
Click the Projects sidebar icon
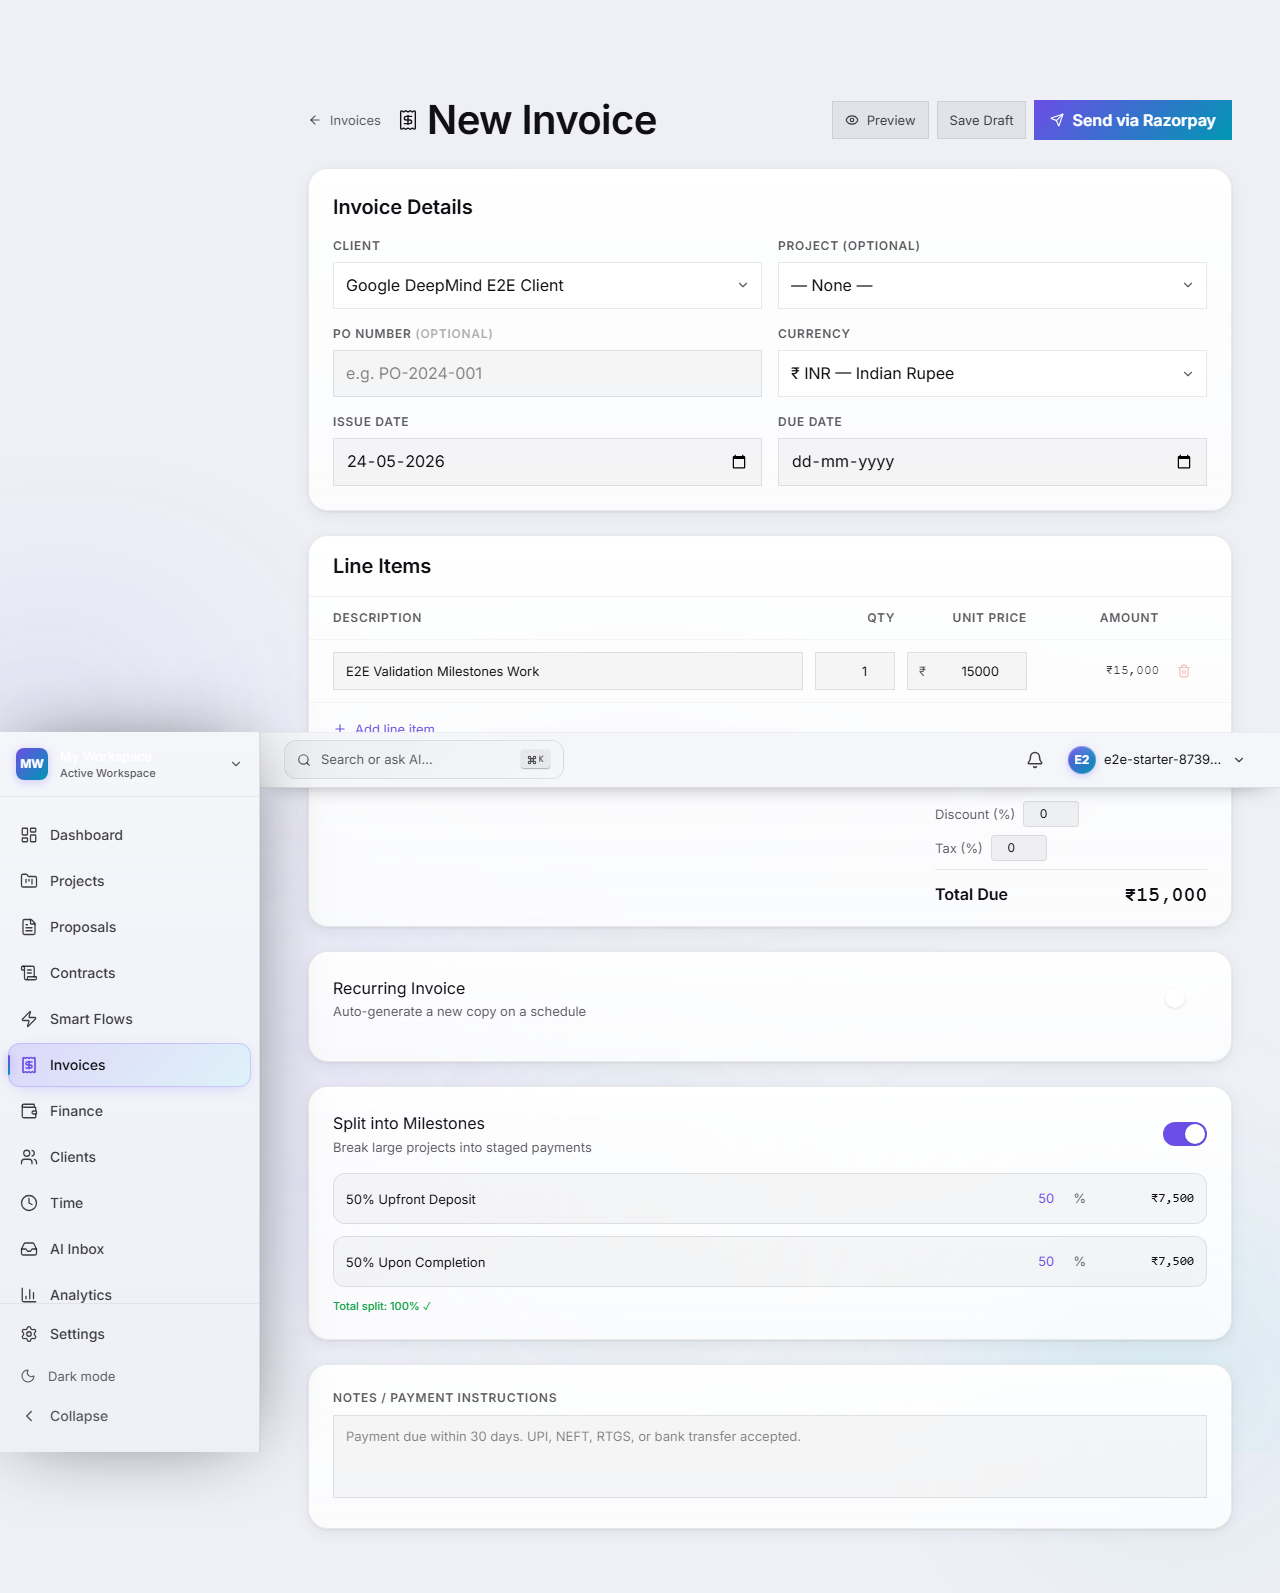pos(29,881)
